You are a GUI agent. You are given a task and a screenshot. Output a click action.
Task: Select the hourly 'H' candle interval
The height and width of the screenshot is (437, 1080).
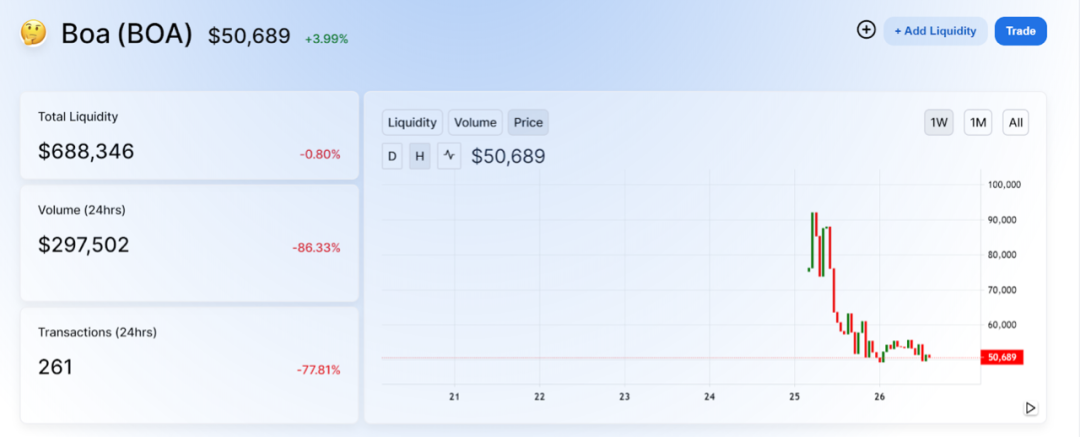[420, 156]
